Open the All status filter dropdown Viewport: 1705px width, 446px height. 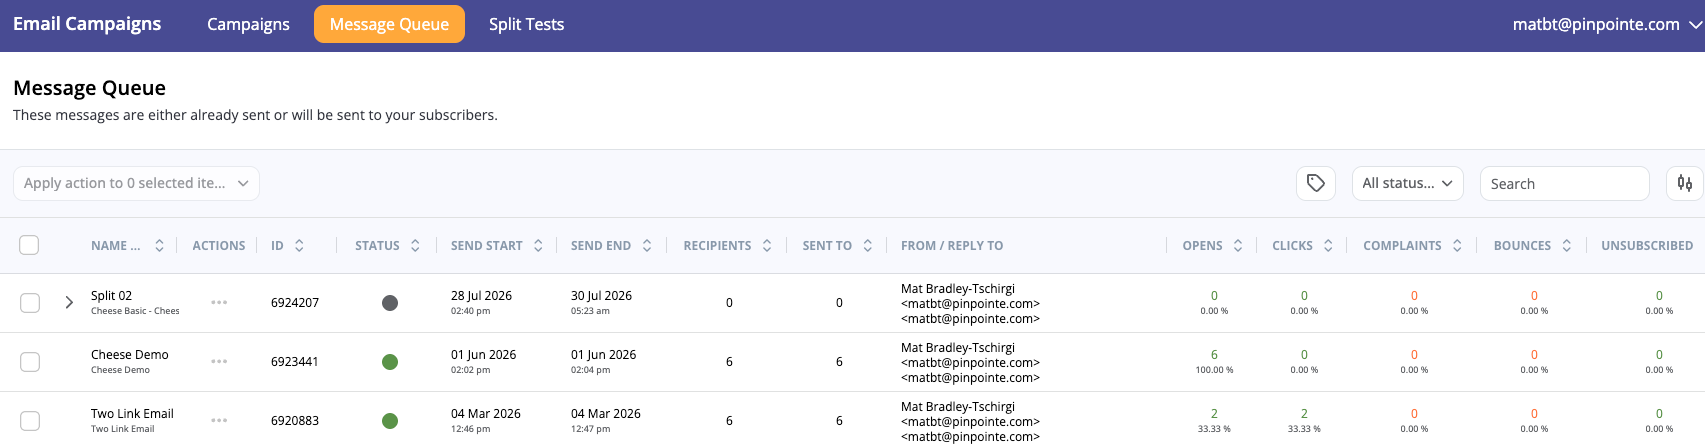(x=1407, y=183)
